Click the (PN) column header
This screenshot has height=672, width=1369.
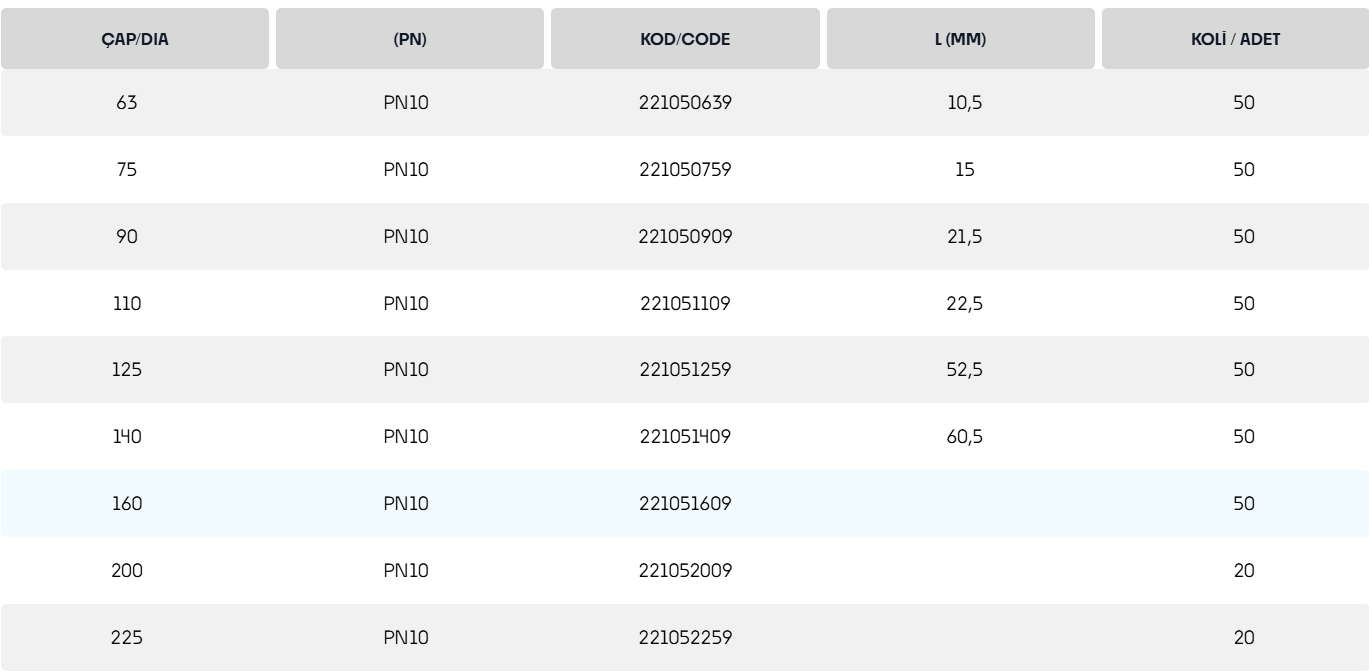coord(410,39)
